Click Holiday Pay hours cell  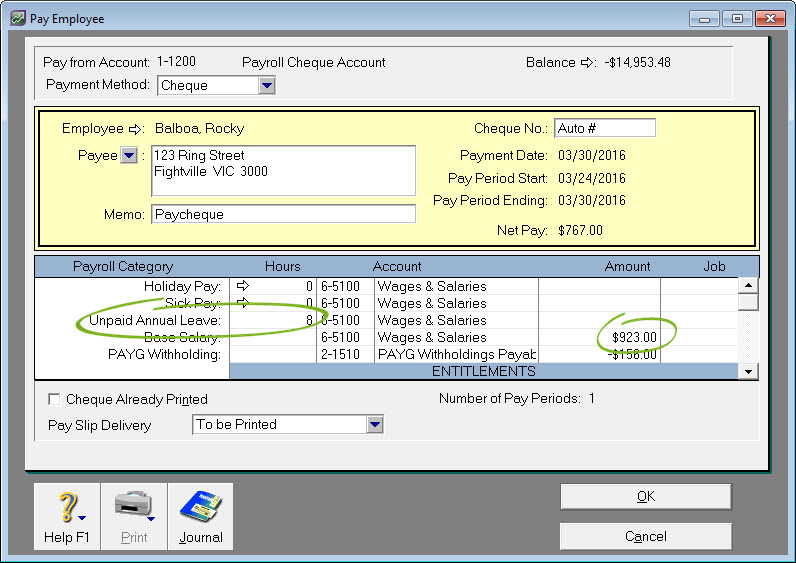pos(273,286)
